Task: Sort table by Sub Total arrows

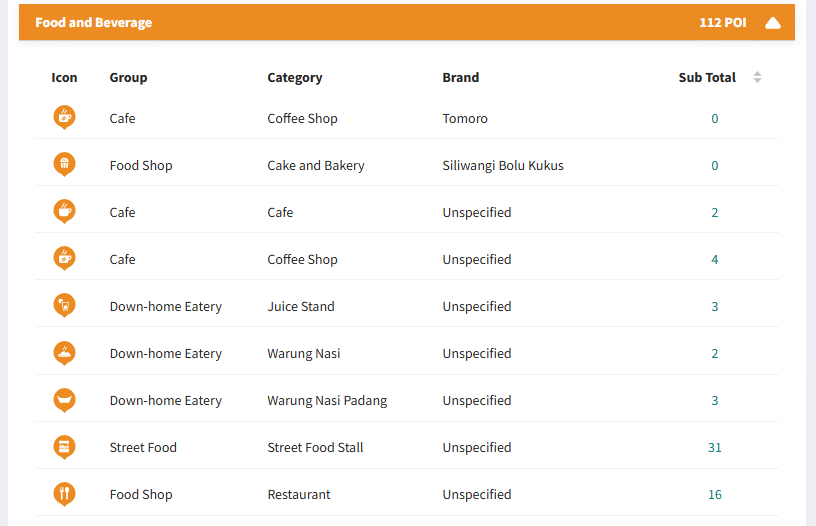Action: tap(757, 77)
